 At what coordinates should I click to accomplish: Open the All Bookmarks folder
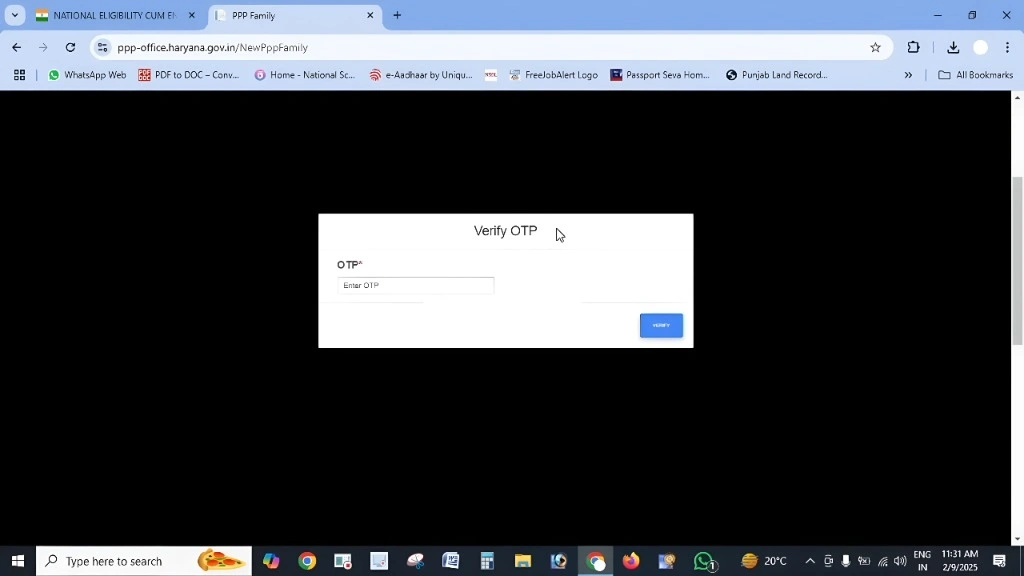point(975,74)
